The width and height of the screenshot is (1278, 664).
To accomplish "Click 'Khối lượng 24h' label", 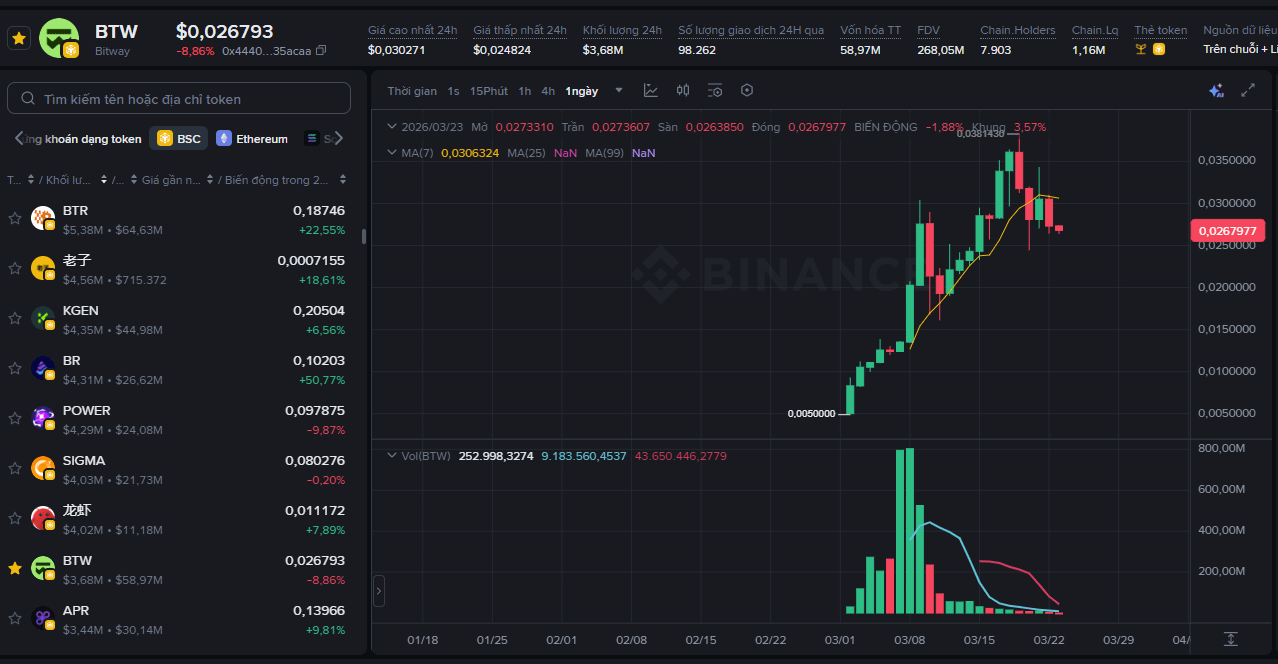I will [622, 31].
